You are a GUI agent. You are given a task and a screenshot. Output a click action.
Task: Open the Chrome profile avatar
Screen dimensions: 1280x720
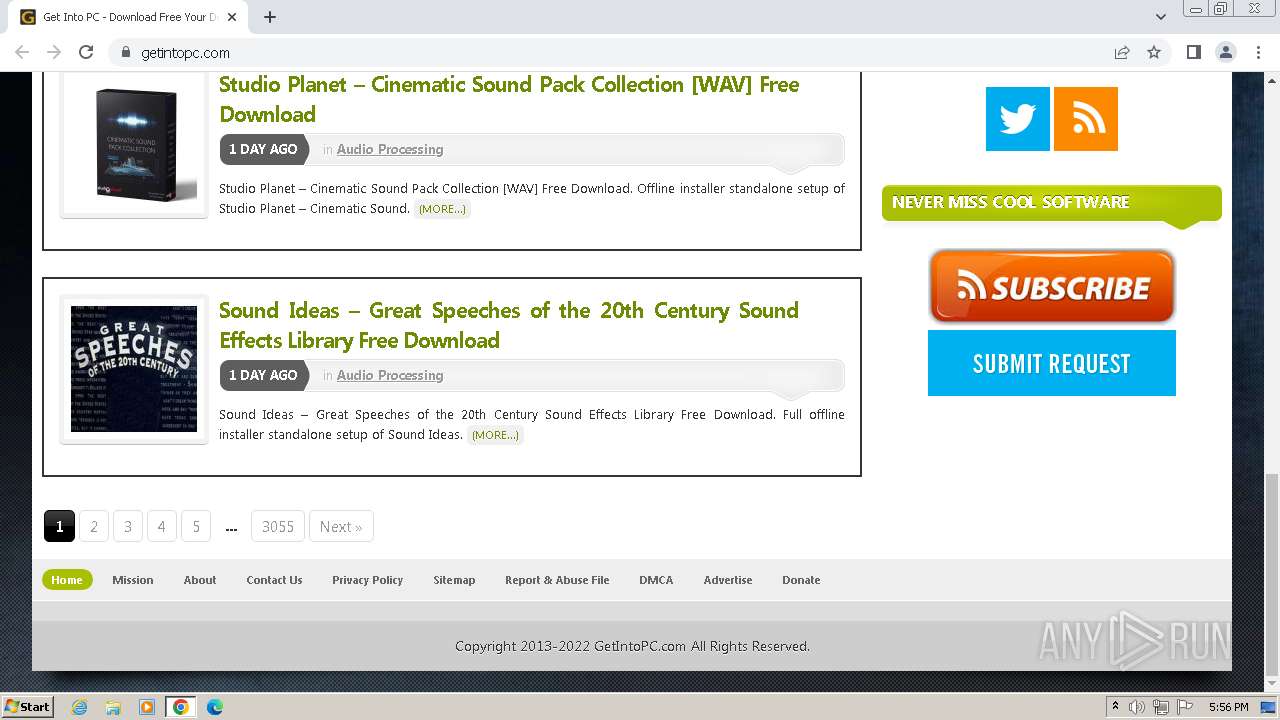pyautogui.click(x=1225, y=52)
